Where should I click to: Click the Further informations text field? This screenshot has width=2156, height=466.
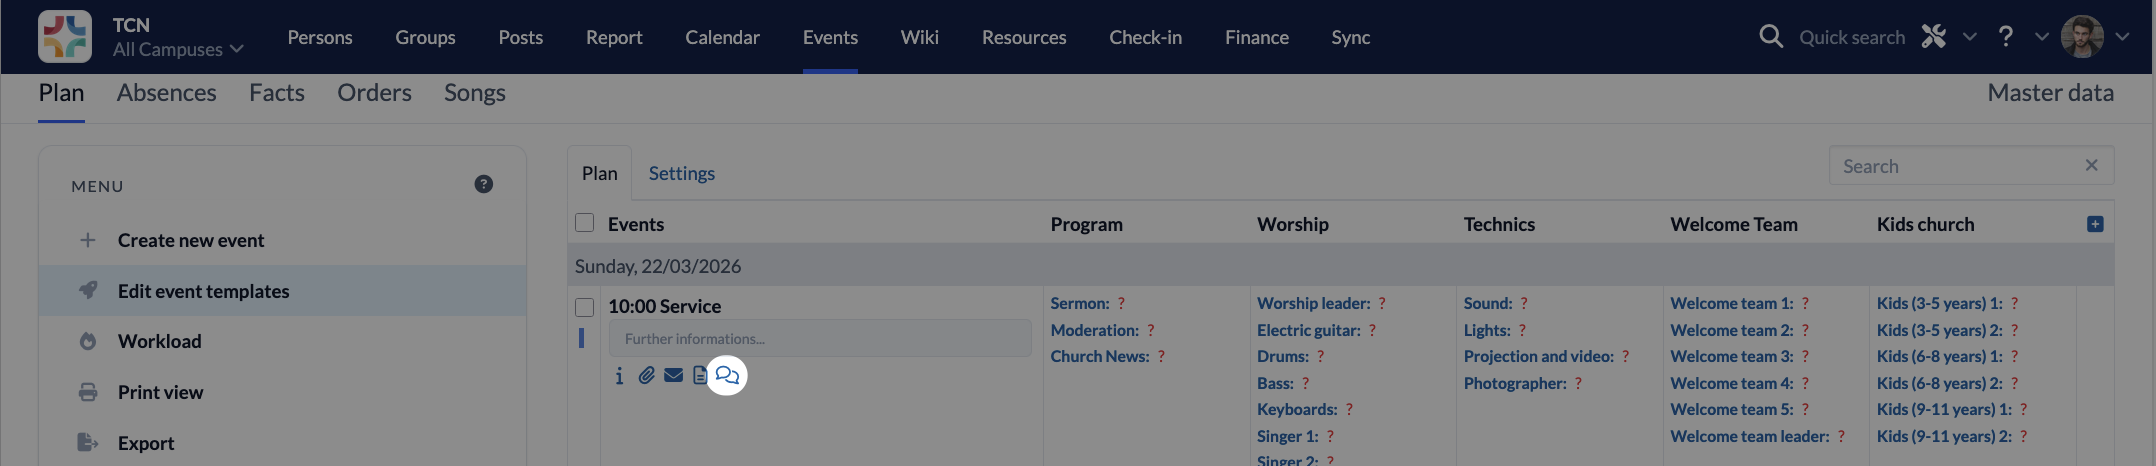[820, 339]
